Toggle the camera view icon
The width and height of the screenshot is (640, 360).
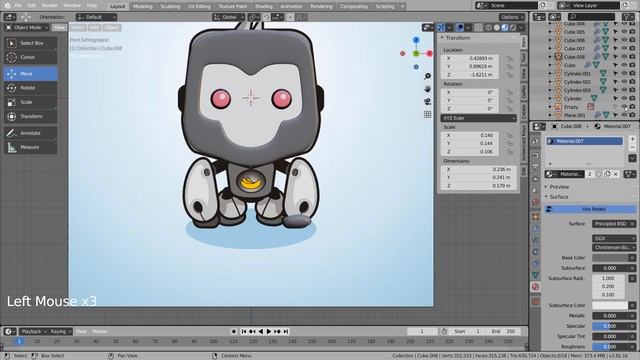click(427, 102)
